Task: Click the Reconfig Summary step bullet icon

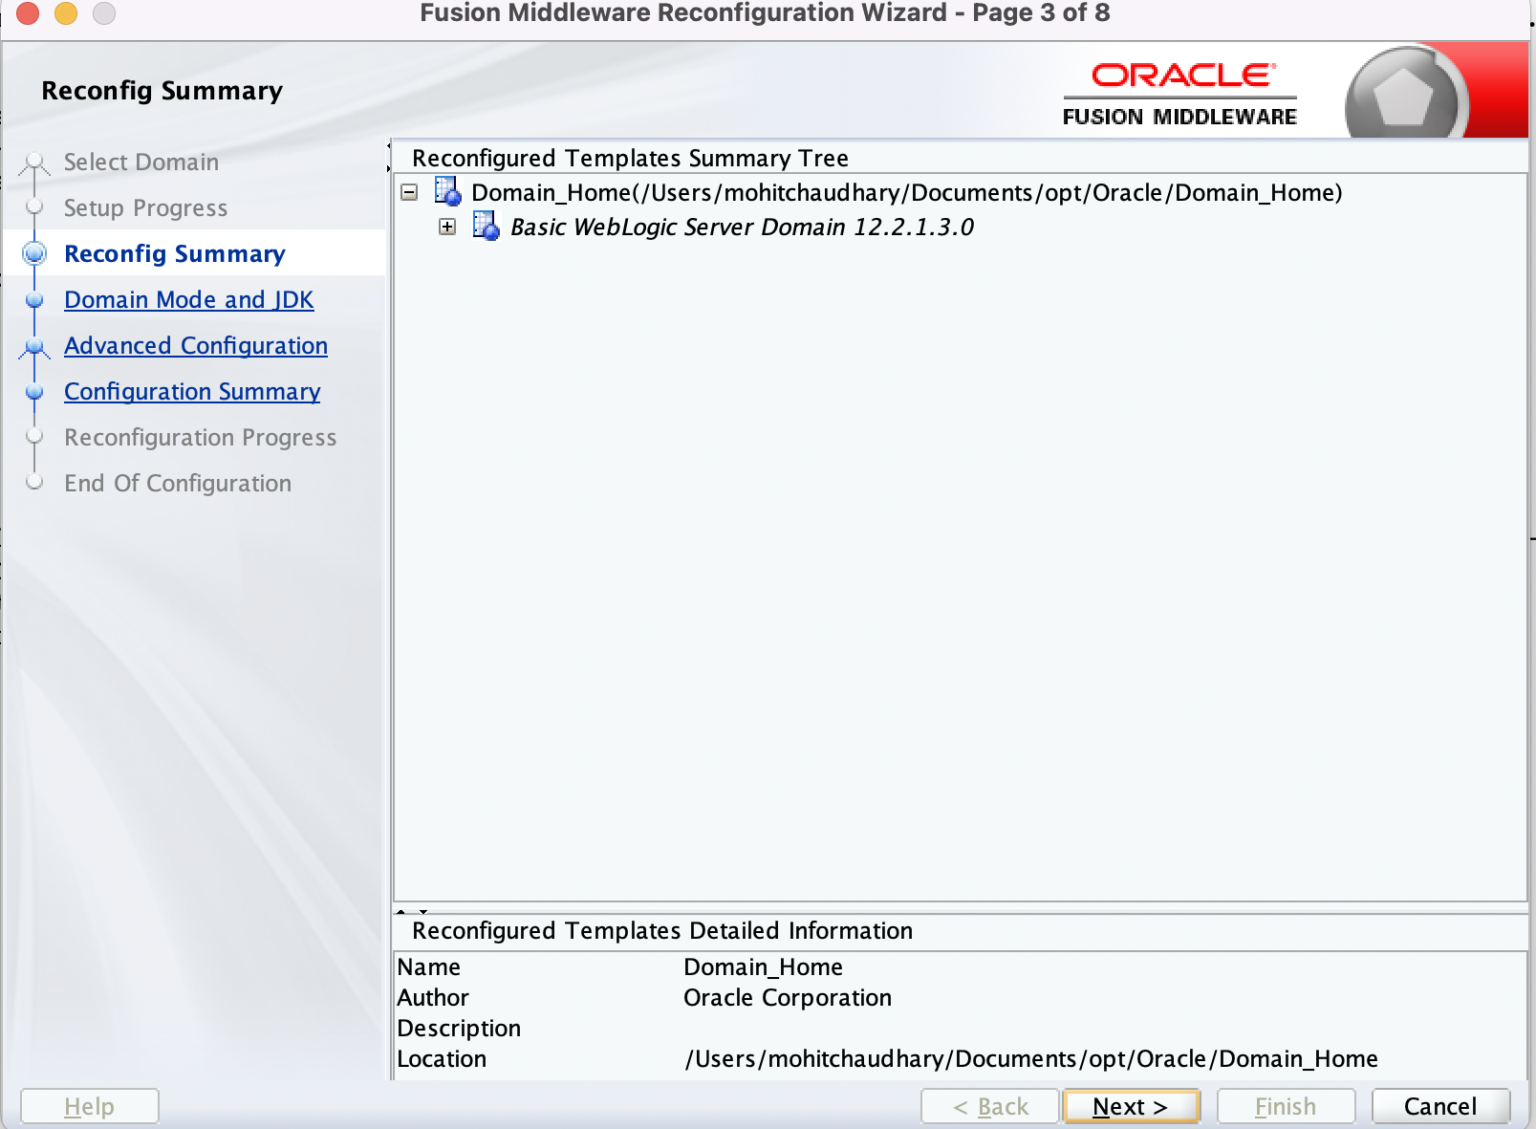Action: point(35,254)
